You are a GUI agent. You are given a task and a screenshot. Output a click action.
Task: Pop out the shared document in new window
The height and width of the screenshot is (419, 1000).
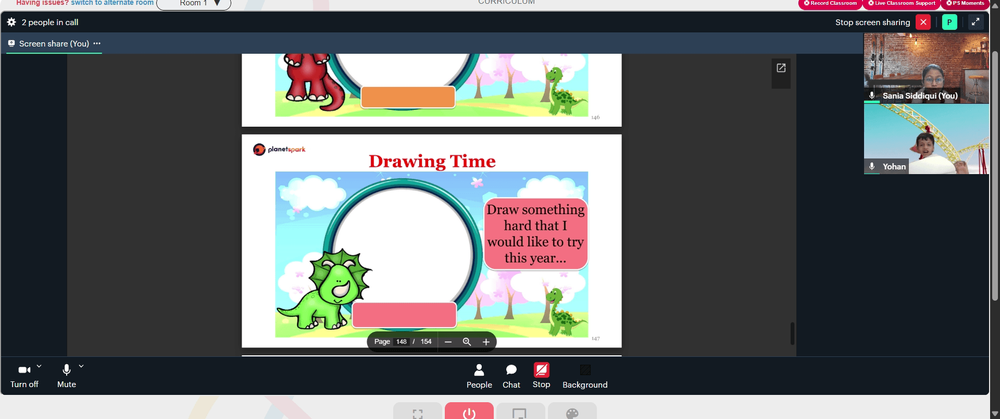(781, 68)
